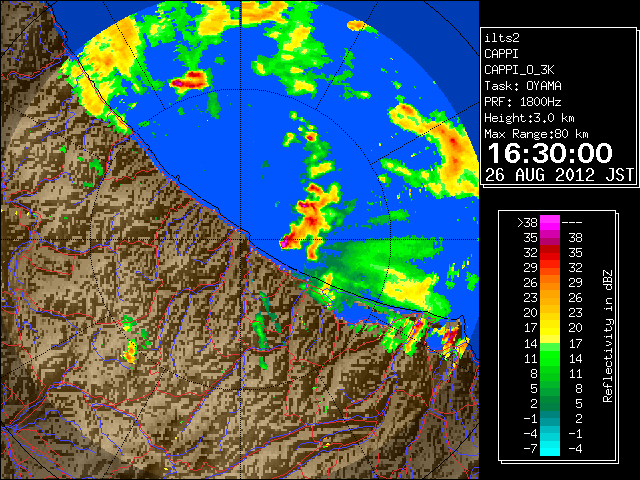Click the 'CAPPI_0_3K' product name
This screenshot has height=480, width=640.
[519, 70]
